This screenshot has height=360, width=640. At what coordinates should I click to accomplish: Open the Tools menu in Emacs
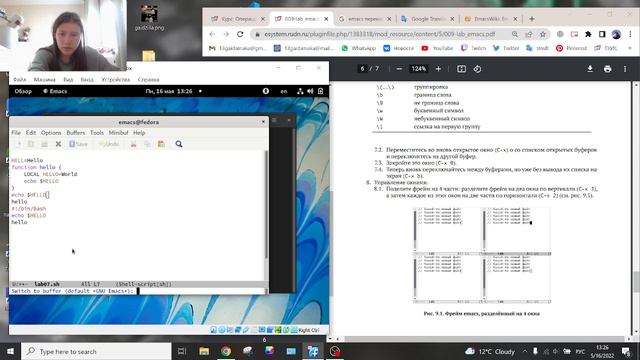click(x=97, y=133)
